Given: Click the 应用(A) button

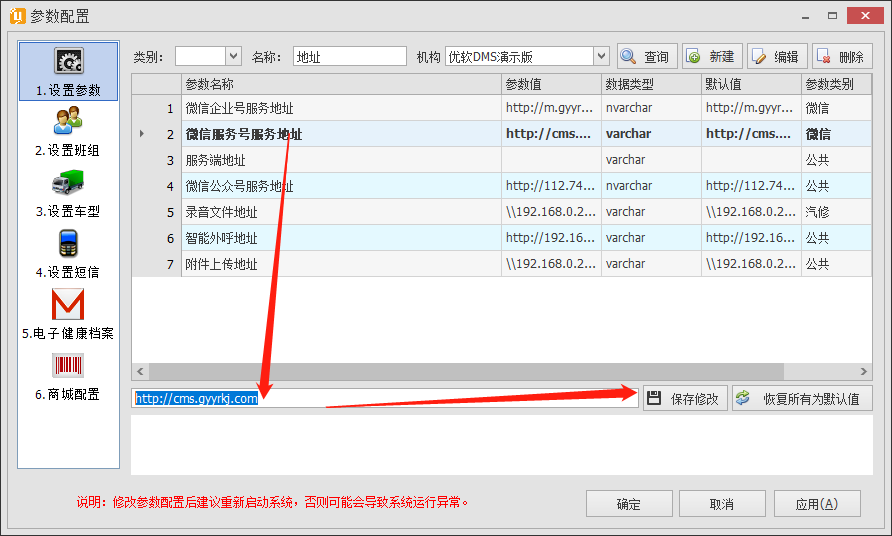Looking at the screenshot, I should [x=817, y=504].
